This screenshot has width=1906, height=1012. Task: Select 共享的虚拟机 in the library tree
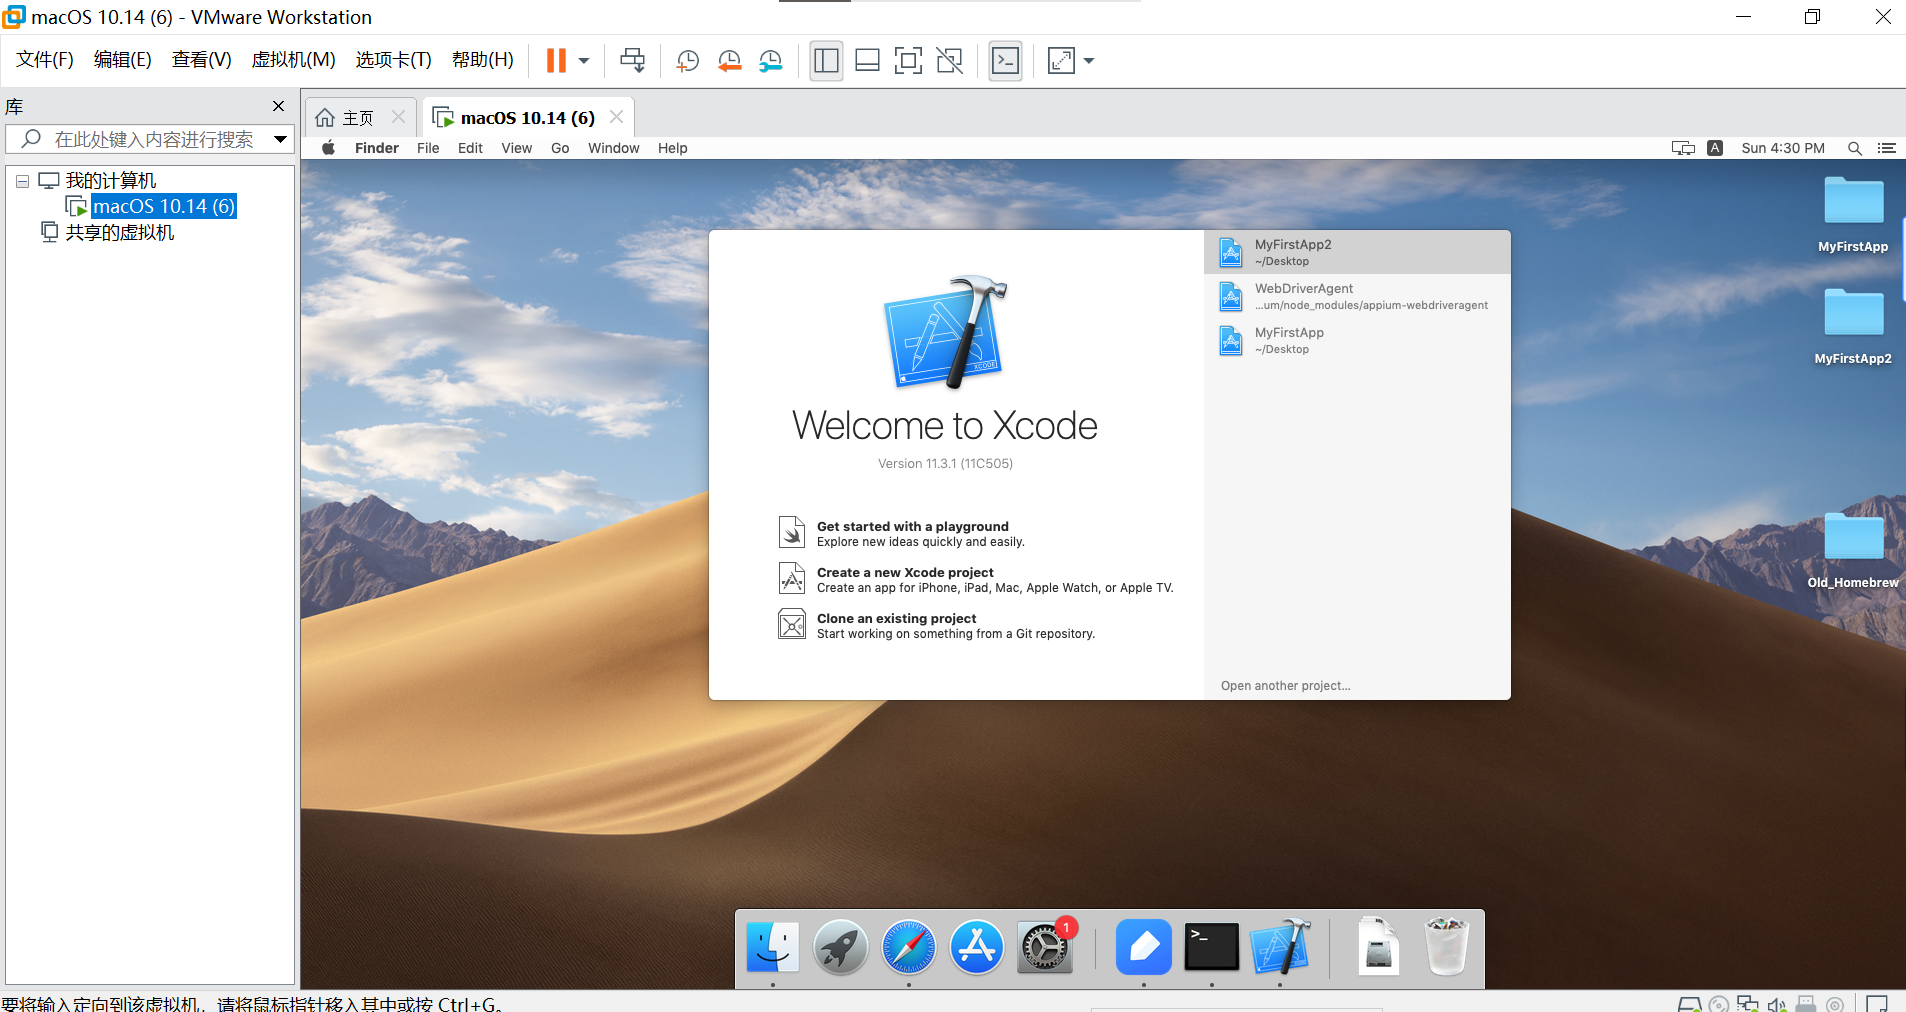(120, 232)
